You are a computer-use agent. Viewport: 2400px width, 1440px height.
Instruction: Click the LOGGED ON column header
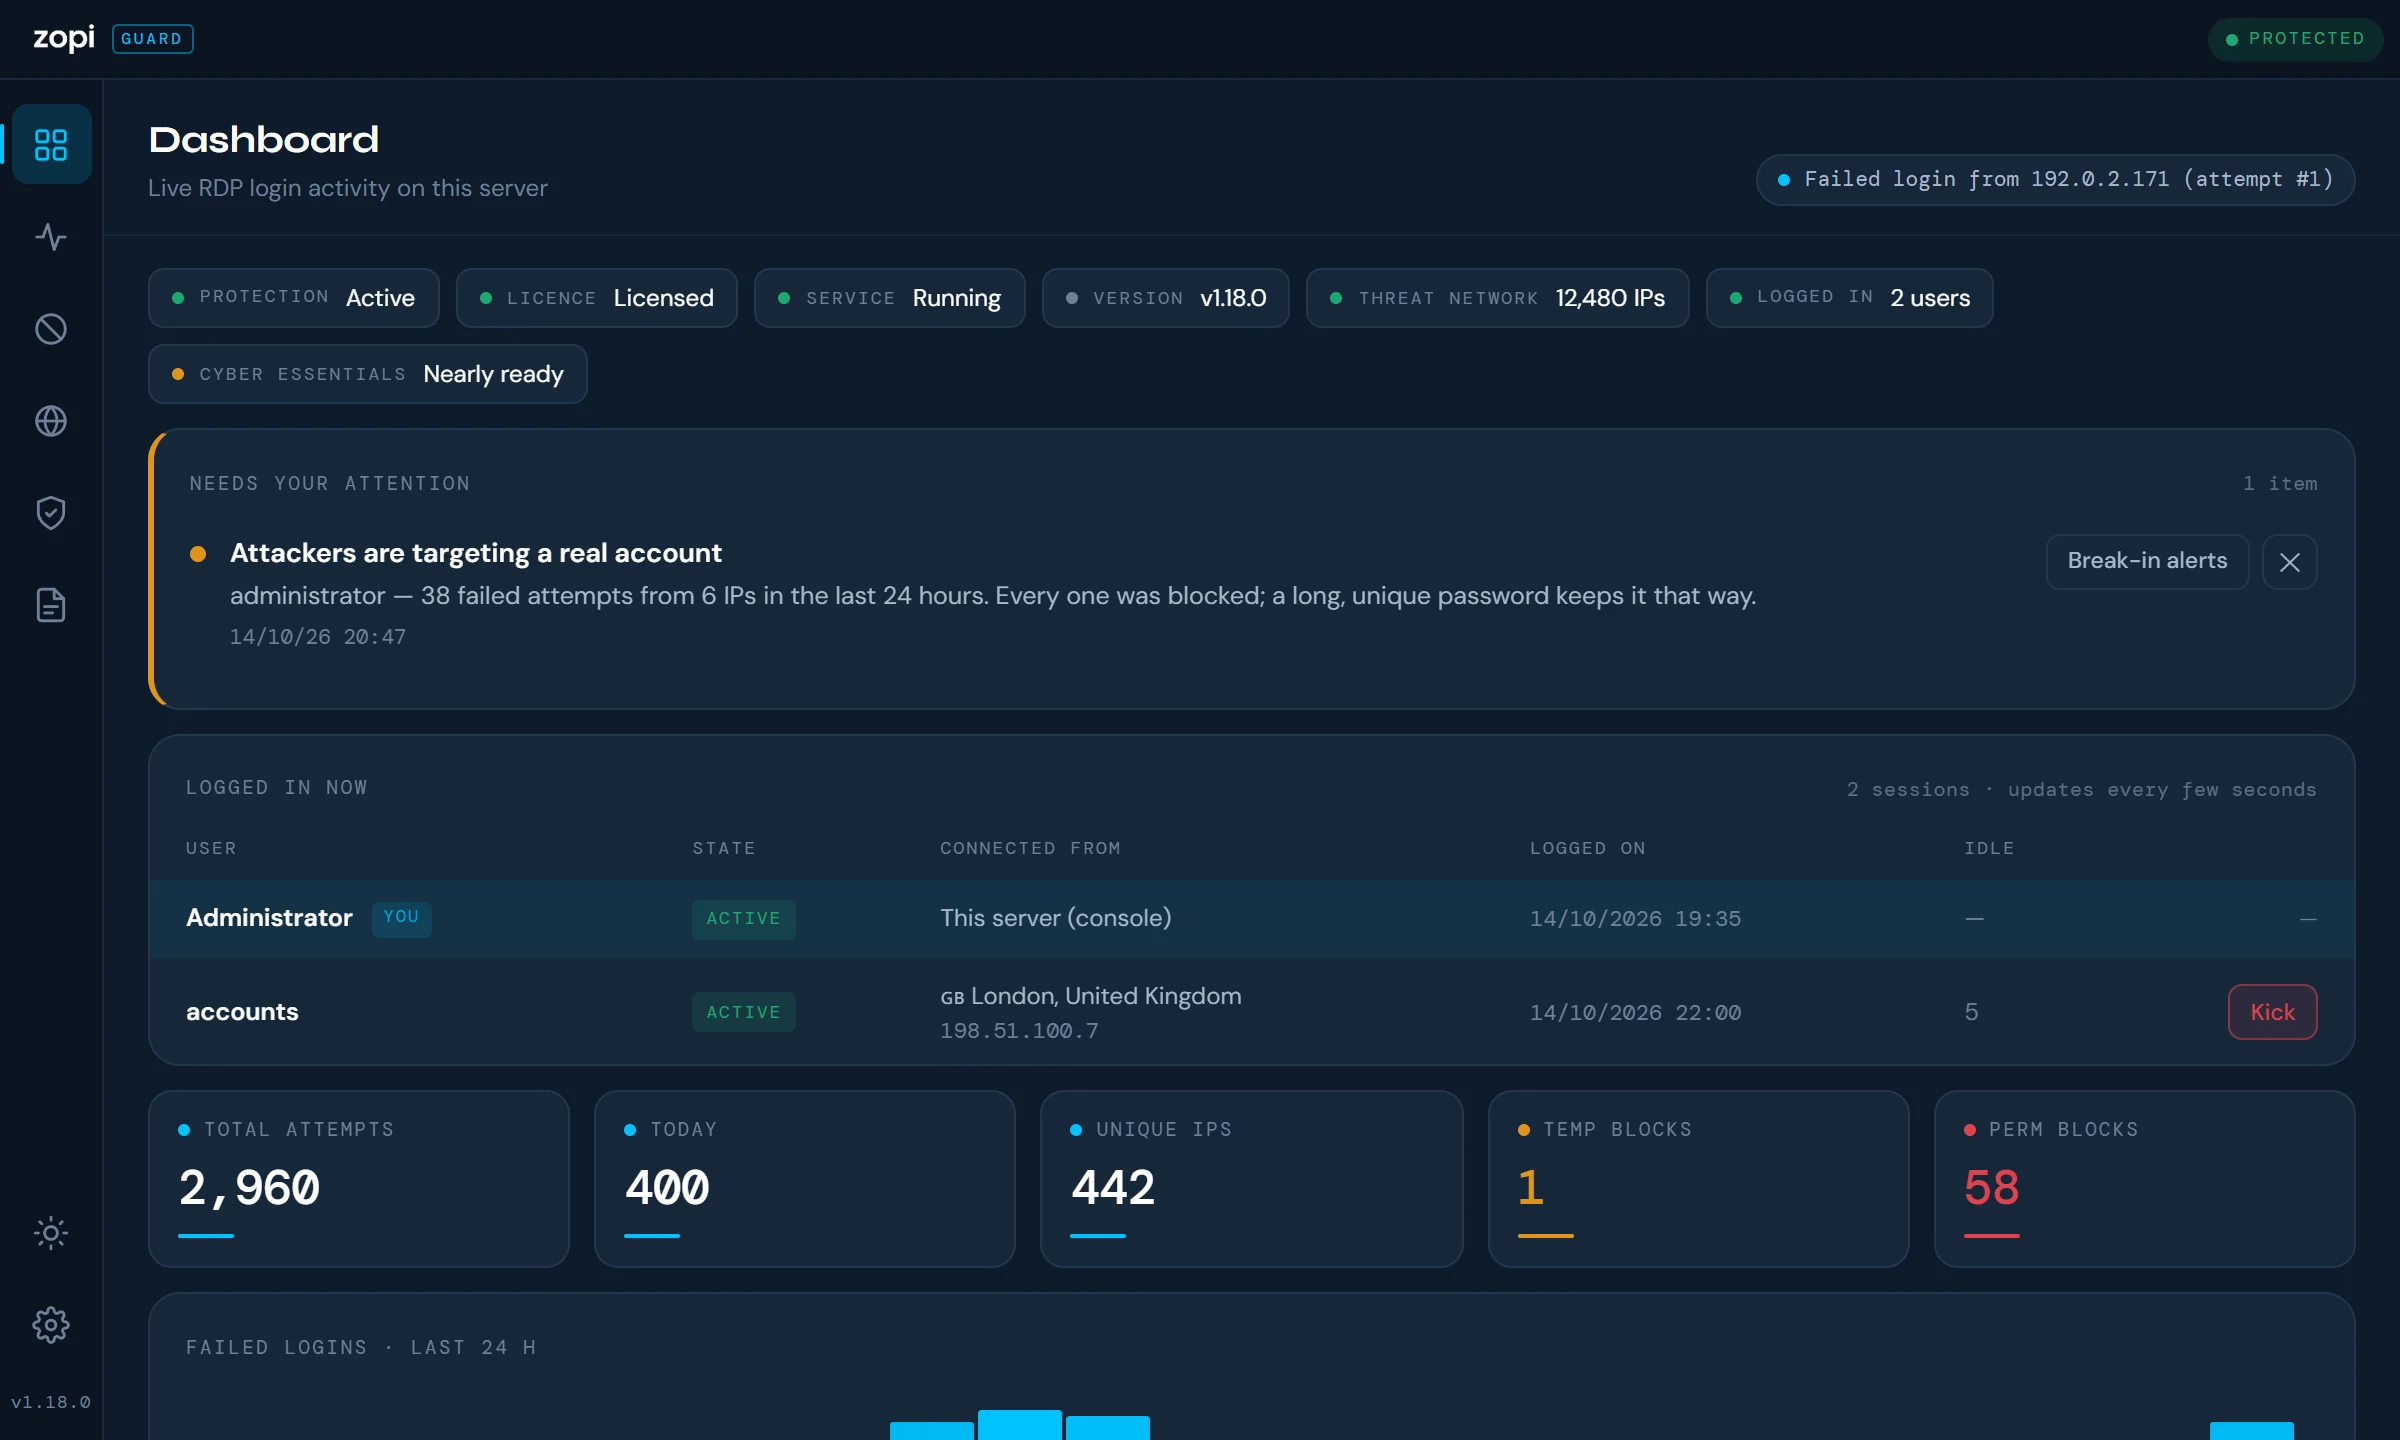tap(1587, 849)
